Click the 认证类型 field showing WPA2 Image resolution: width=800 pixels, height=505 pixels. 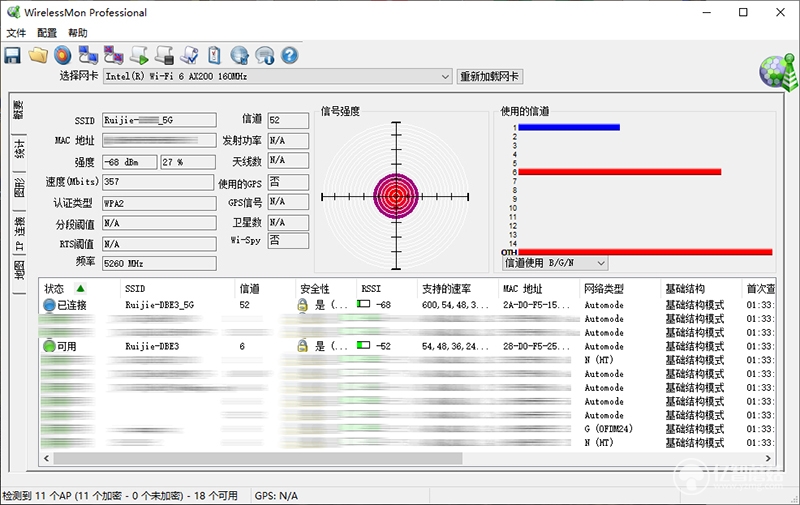pyautogui.click(x=159, y=203)
